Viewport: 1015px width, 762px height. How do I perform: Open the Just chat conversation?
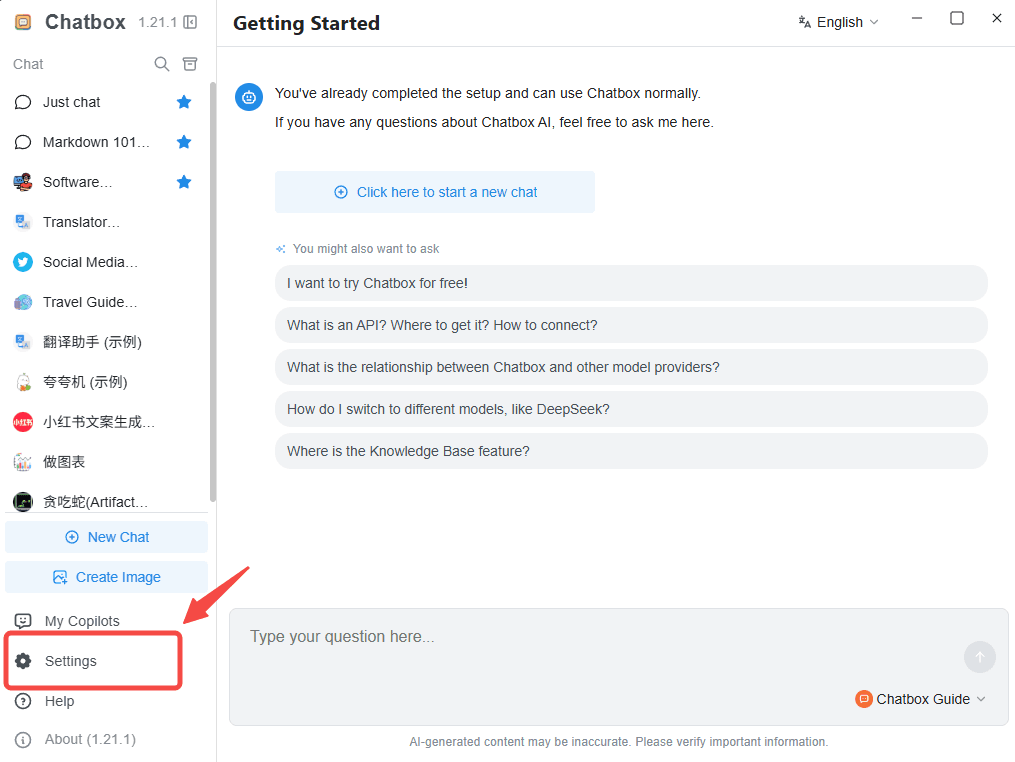[104, 102]
